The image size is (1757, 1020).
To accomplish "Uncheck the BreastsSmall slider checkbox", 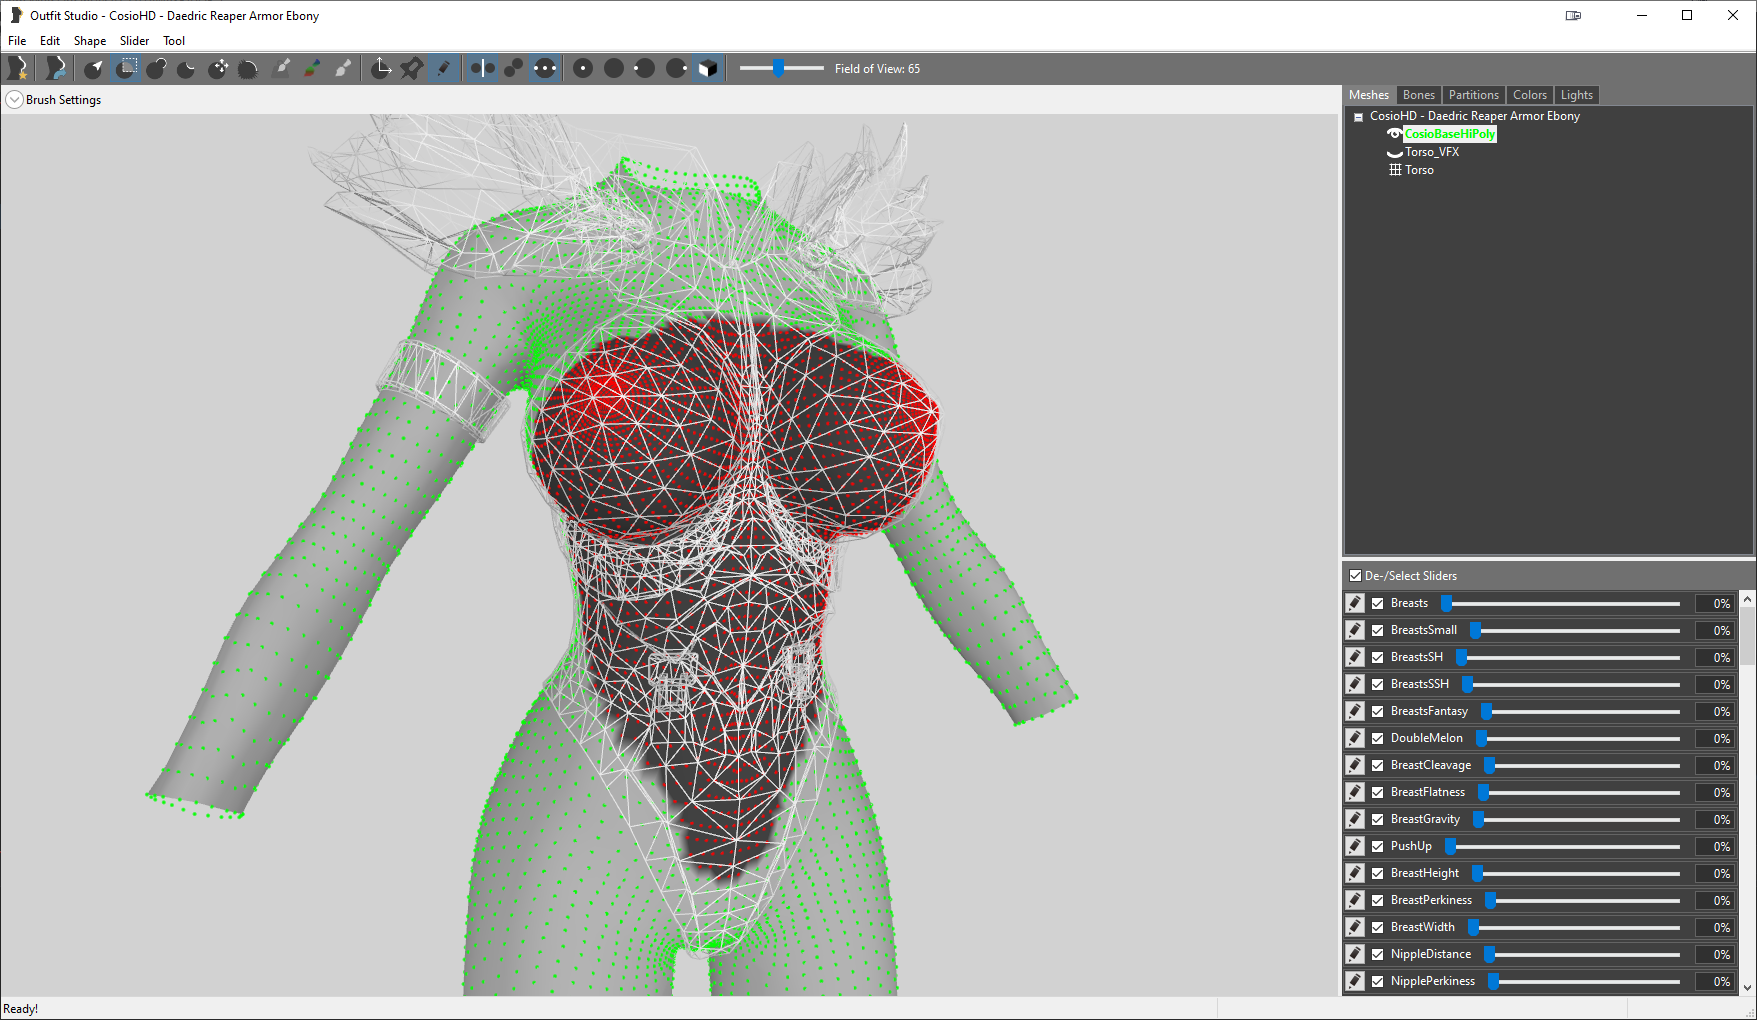I will pos(1377,630).
